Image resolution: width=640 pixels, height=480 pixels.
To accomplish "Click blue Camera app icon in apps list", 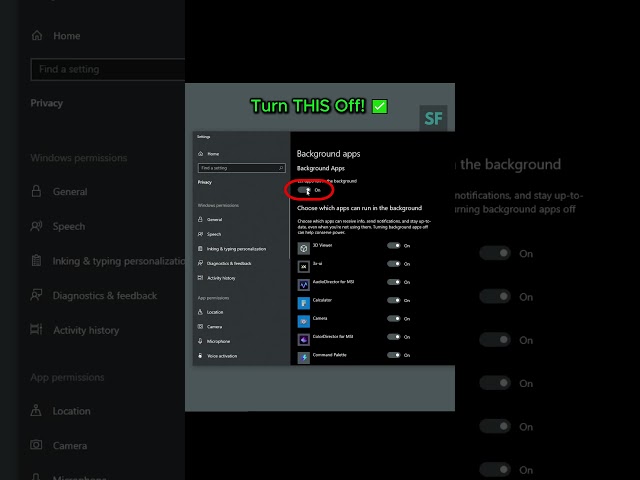I will pyautogui.click(x=304, y=322).
